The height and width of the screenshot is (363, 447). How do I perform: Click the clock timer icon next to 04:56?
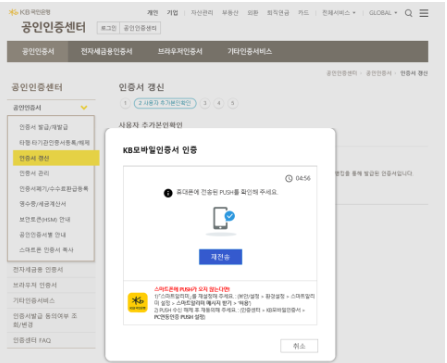click(289, 178)
